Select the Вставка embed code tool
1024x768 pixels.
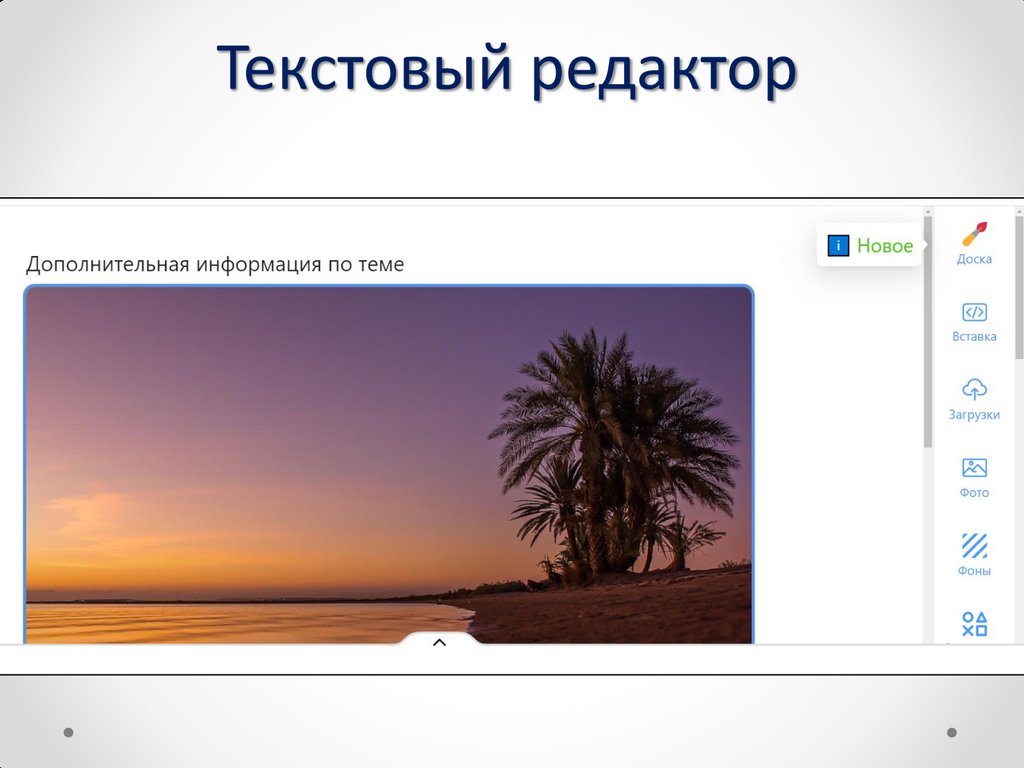974,322
